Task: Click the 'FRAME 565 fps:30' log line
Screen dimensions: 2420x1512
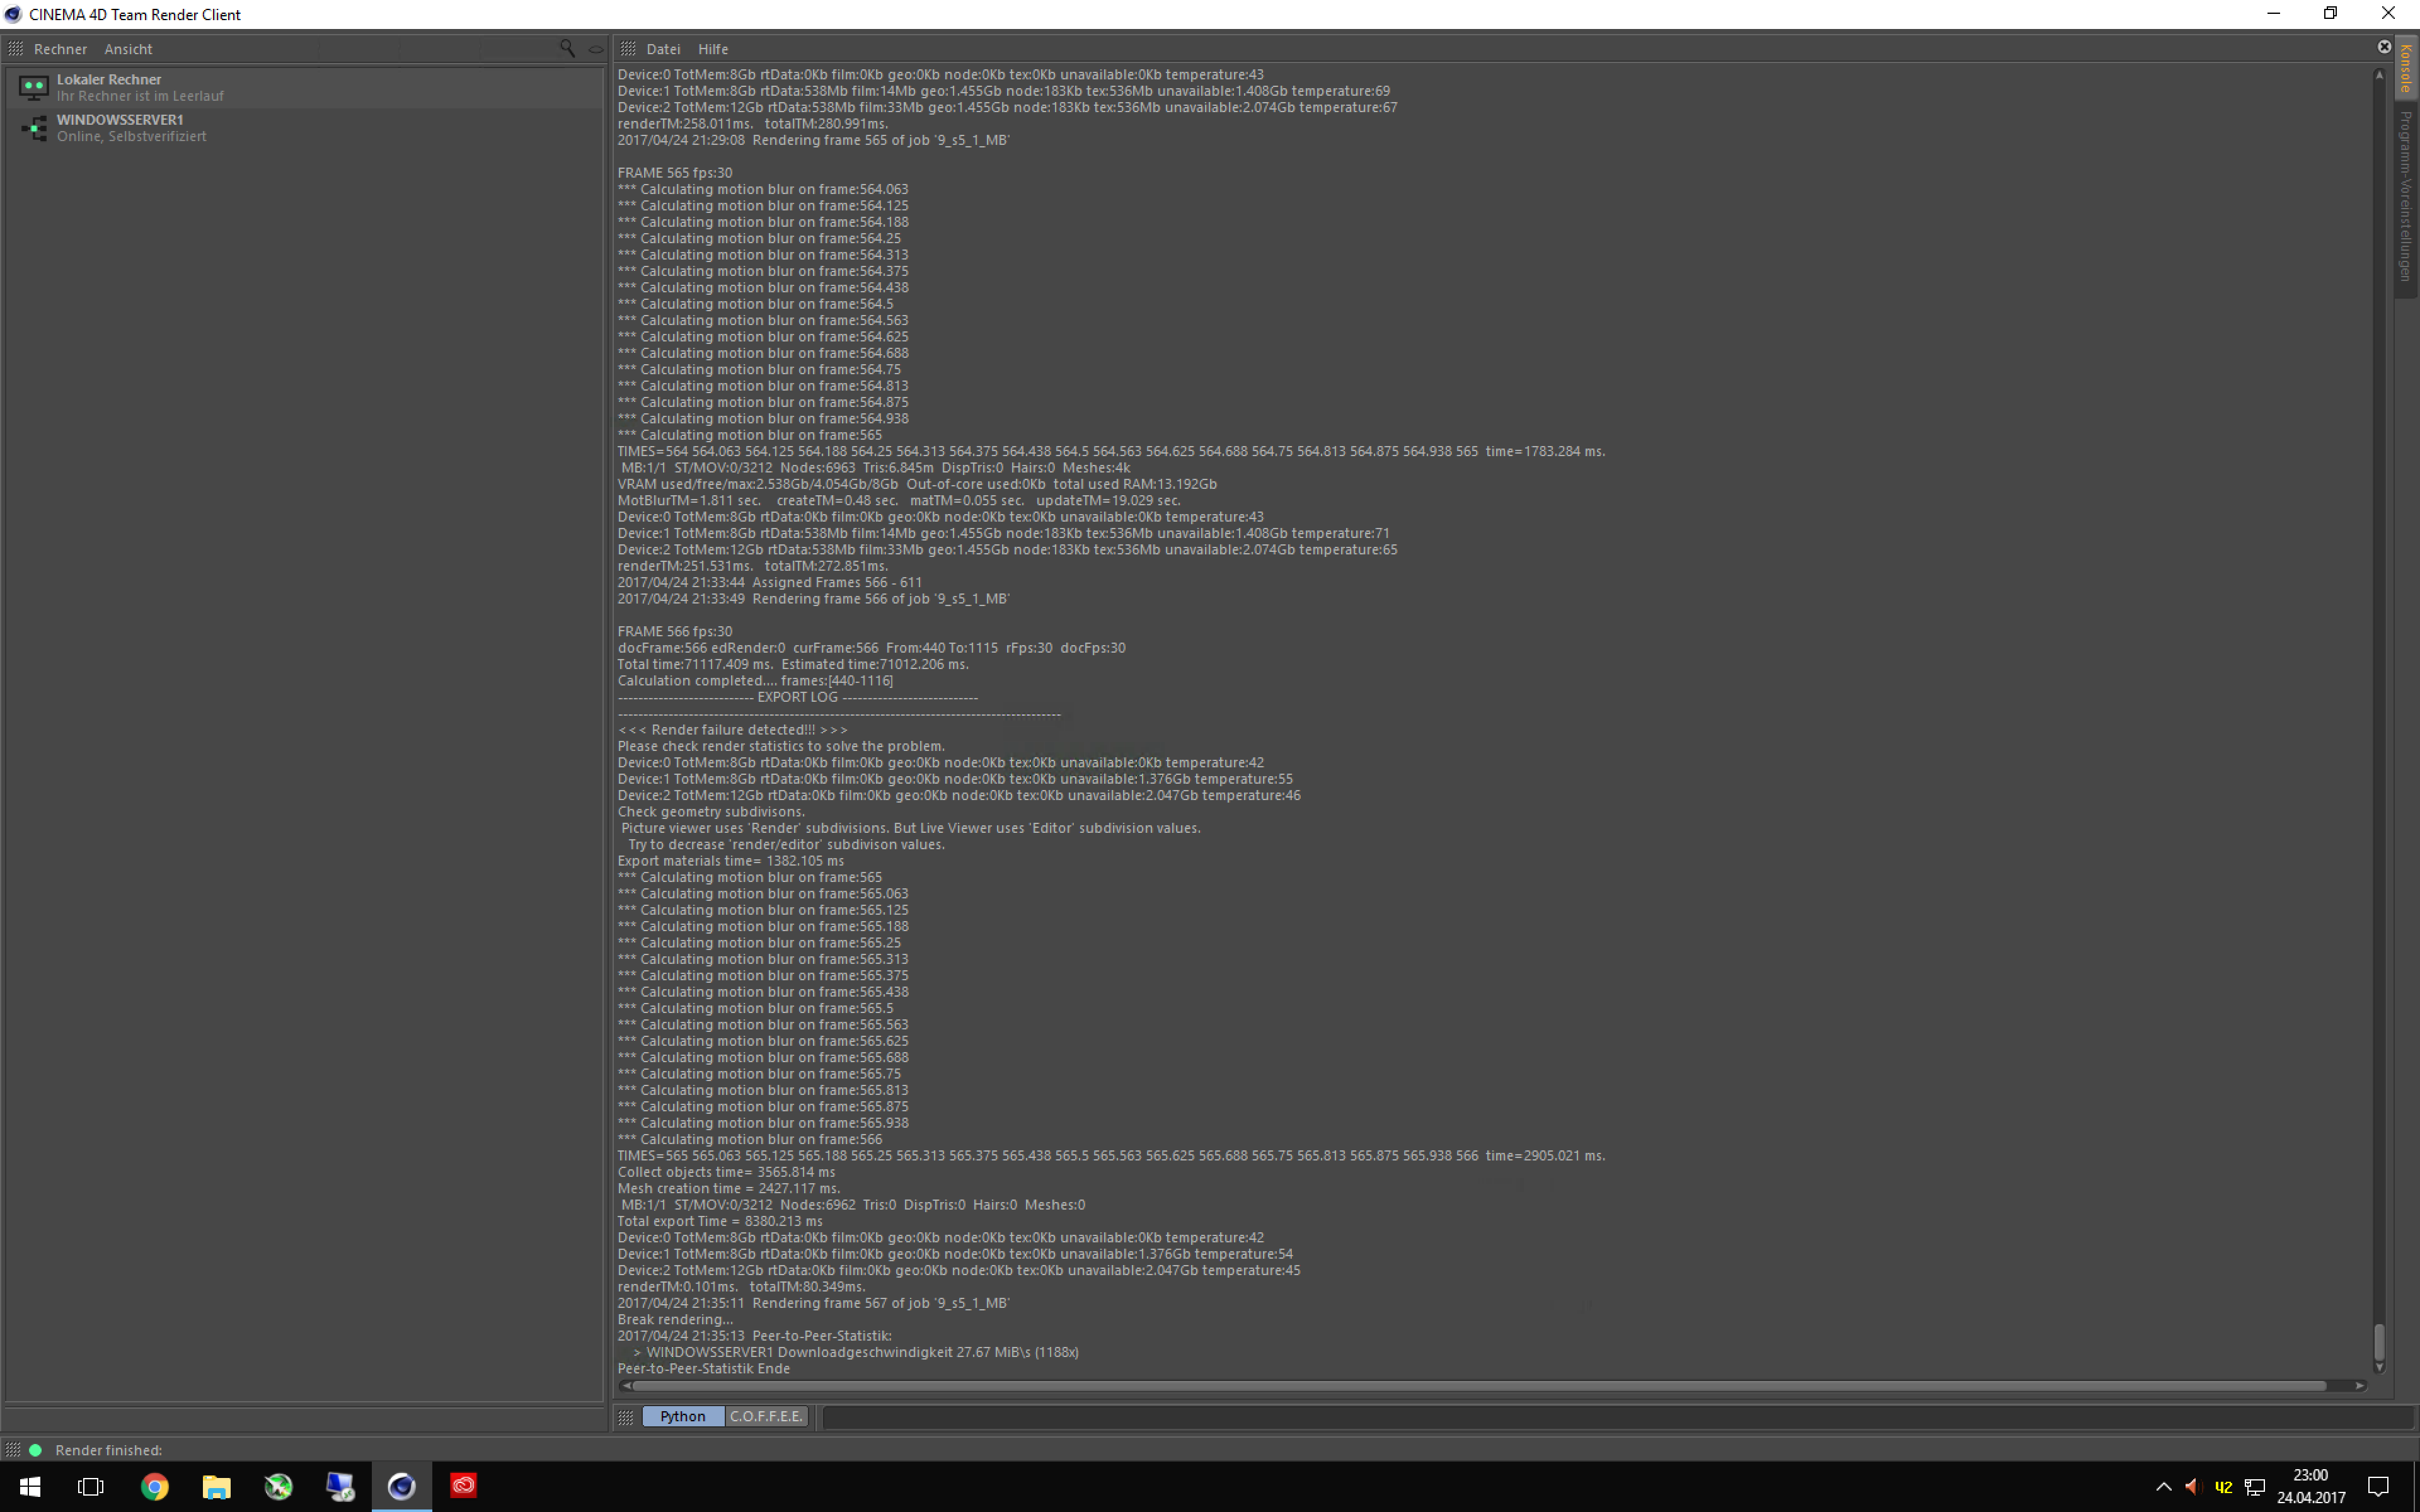Action: (675, 173)
